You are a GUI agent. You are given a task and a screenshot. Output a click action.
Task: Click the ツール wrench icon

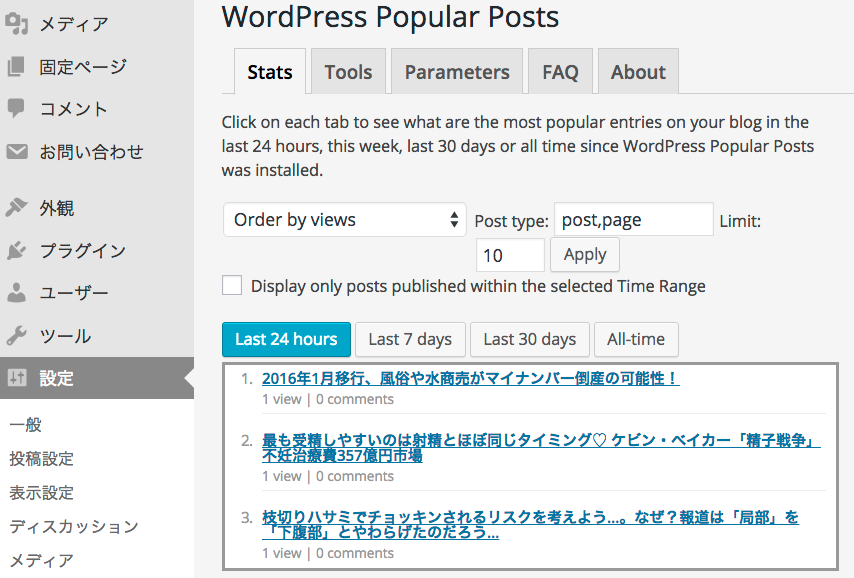[x=16, y=336]
